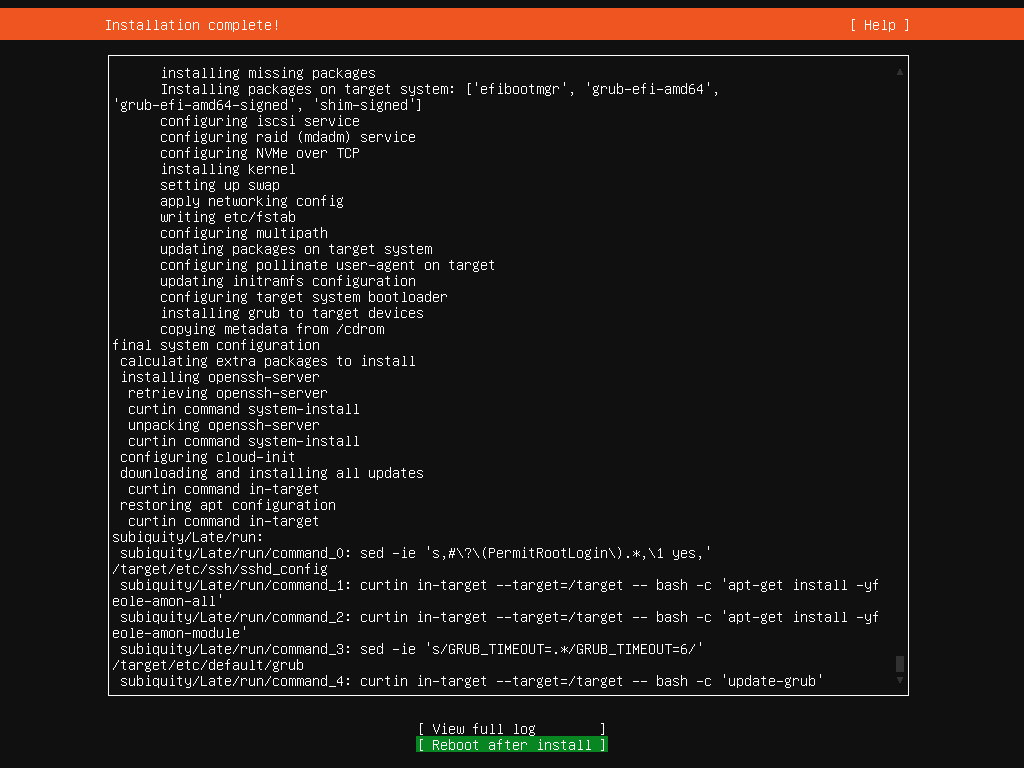Image resolution: width=1024 pixels, height=768 pixels.
Task: Click the scroll down arrow of log
Action: pos(900,680)
